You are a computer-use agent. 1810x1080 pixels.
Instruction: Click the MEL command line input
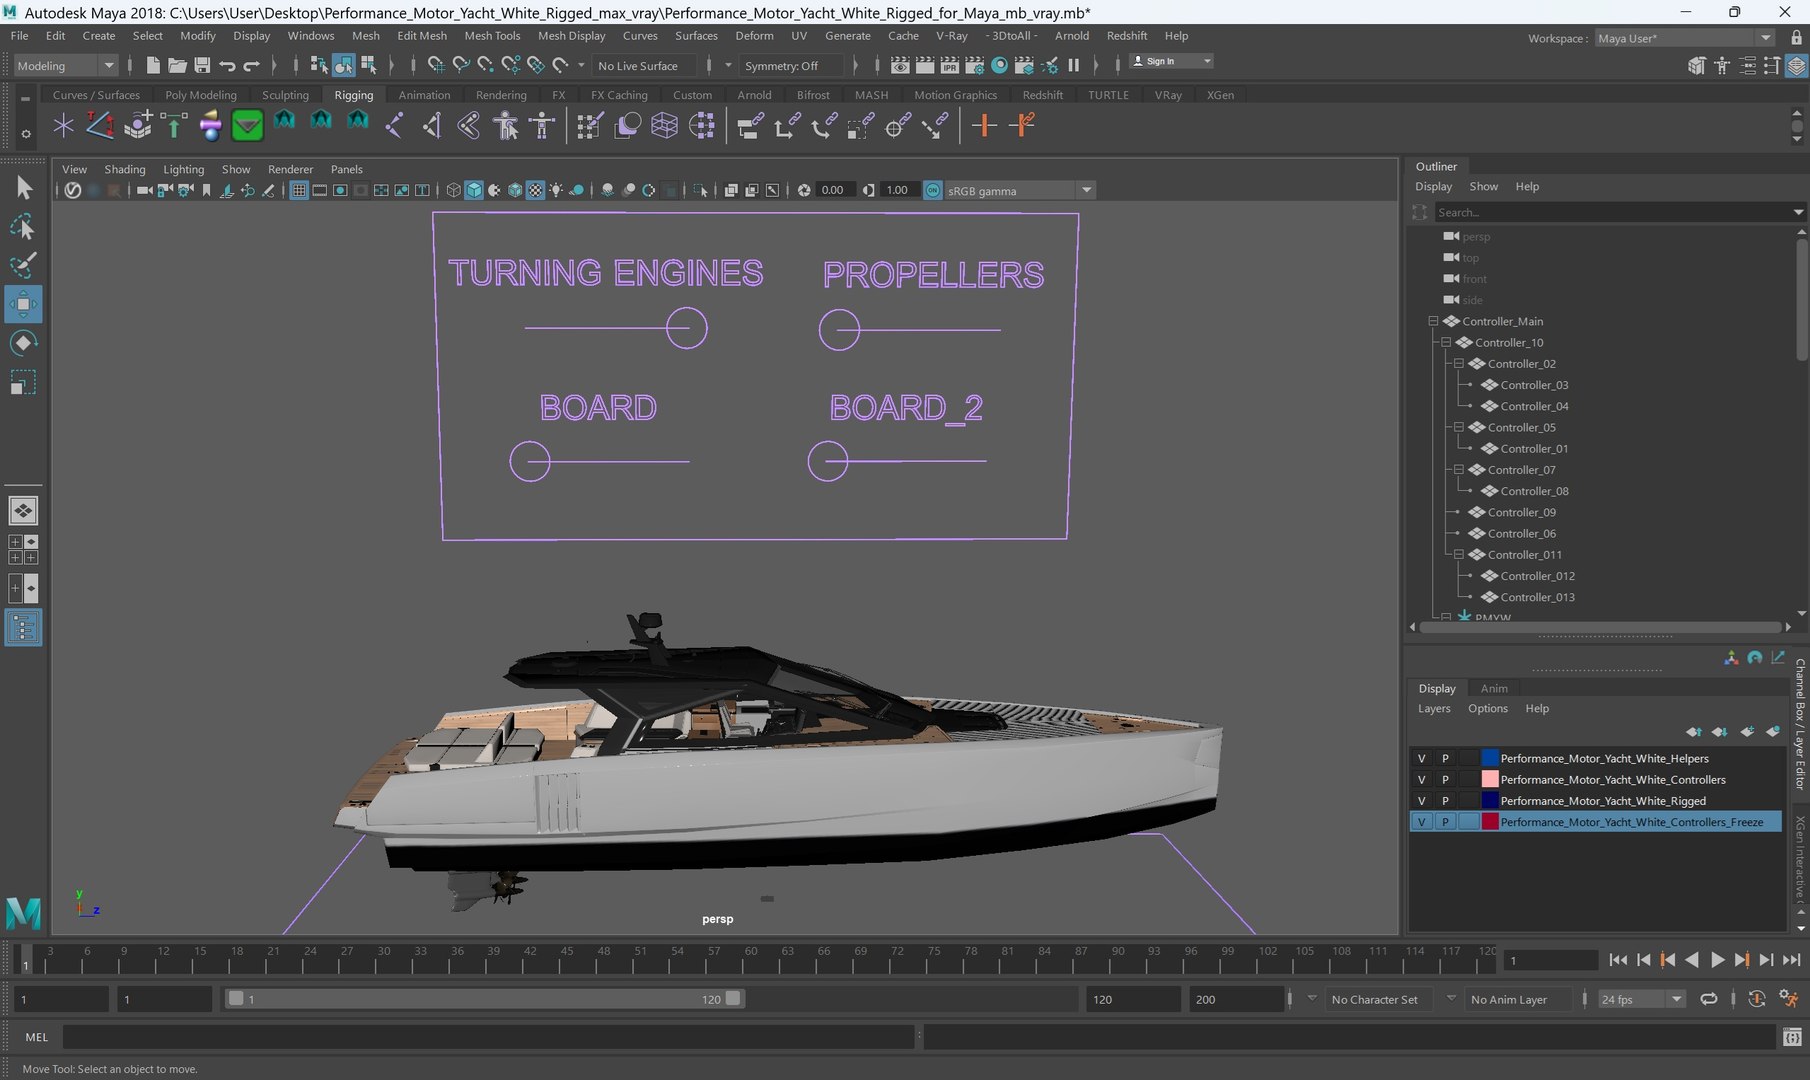click(489, 1037)
